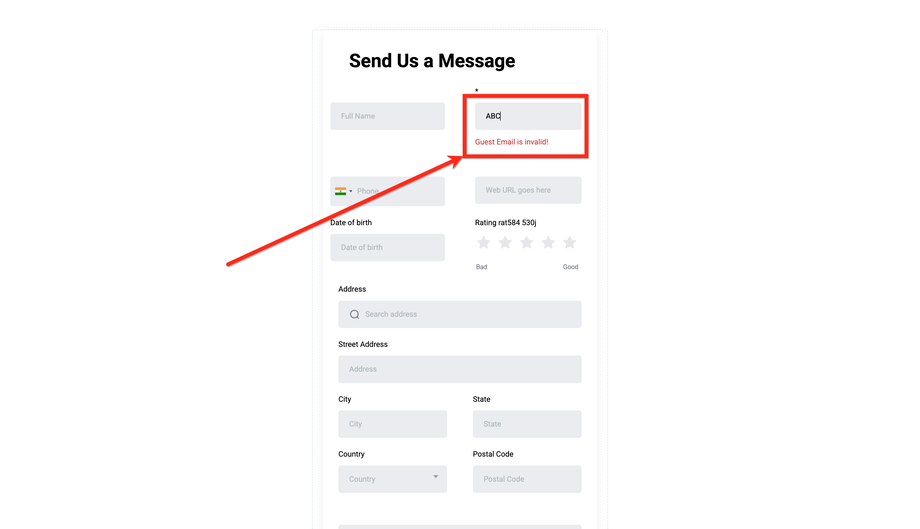Click the email field containing ABC

[x=528, y=116]
